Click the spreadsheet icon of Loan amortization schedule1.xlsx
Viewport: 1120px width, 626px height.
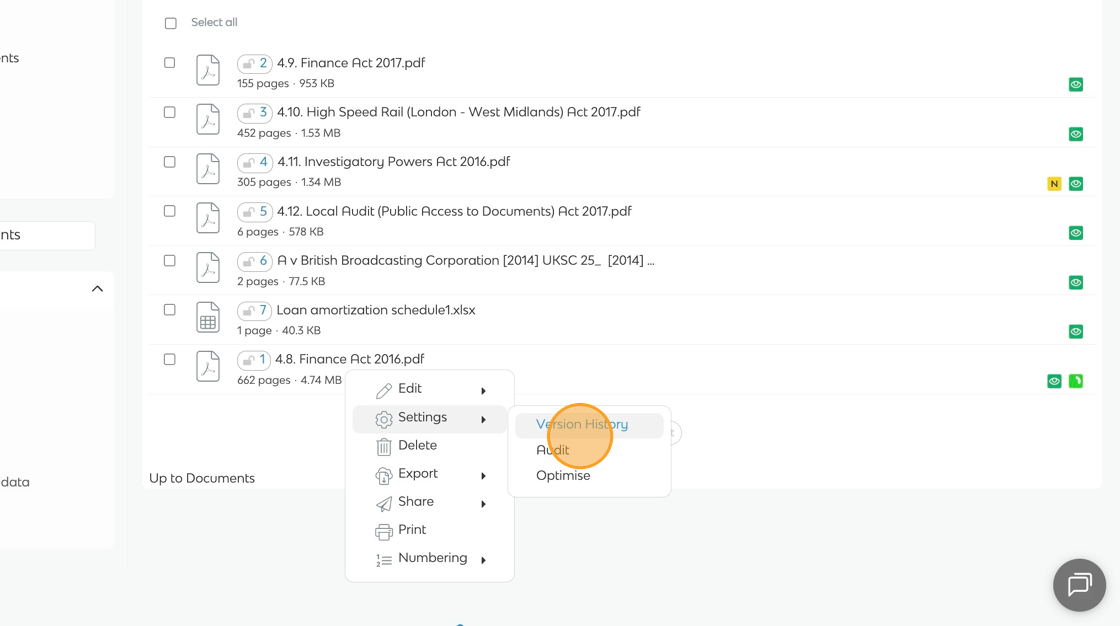[208, 318]
